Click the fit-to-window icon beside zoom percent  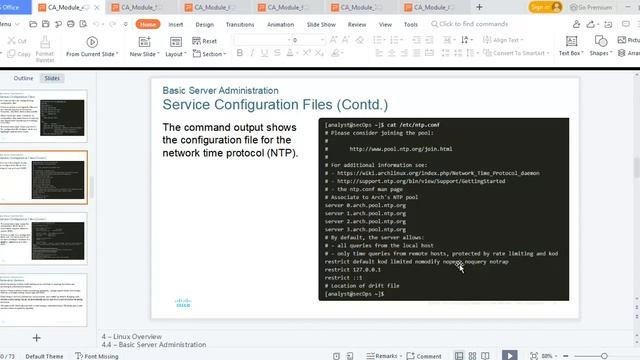[x=534, y=356]
